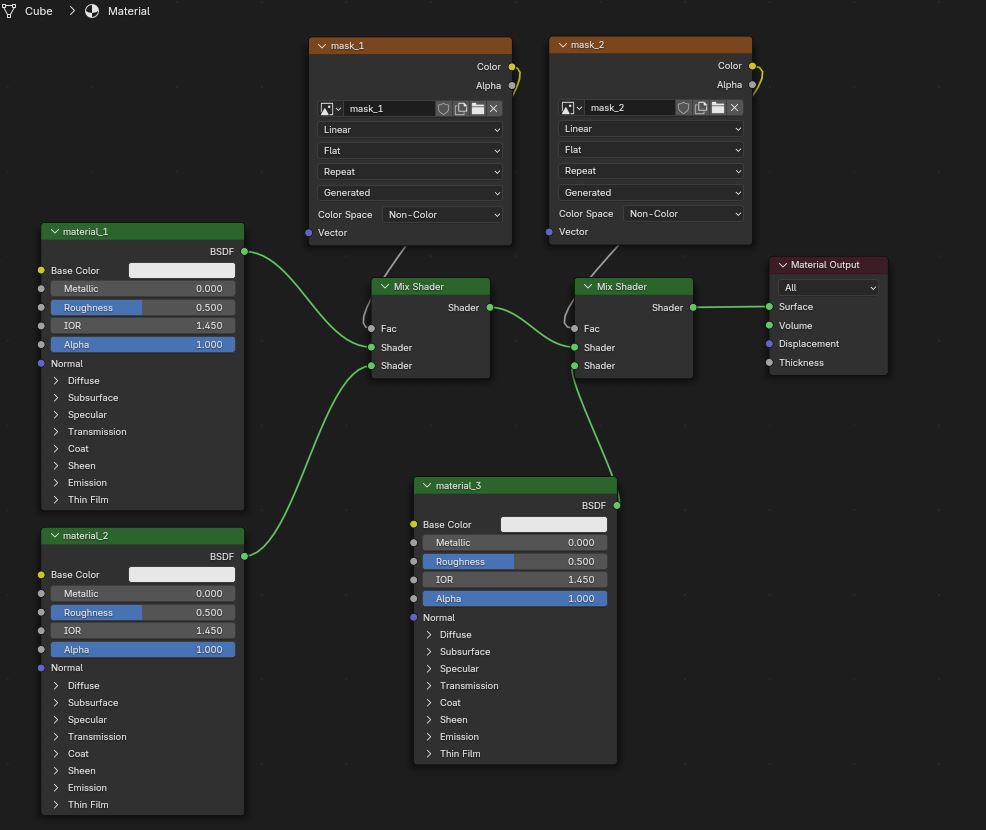
Task: Click the new image copy icon on mask_1
Action: point(461,109)
